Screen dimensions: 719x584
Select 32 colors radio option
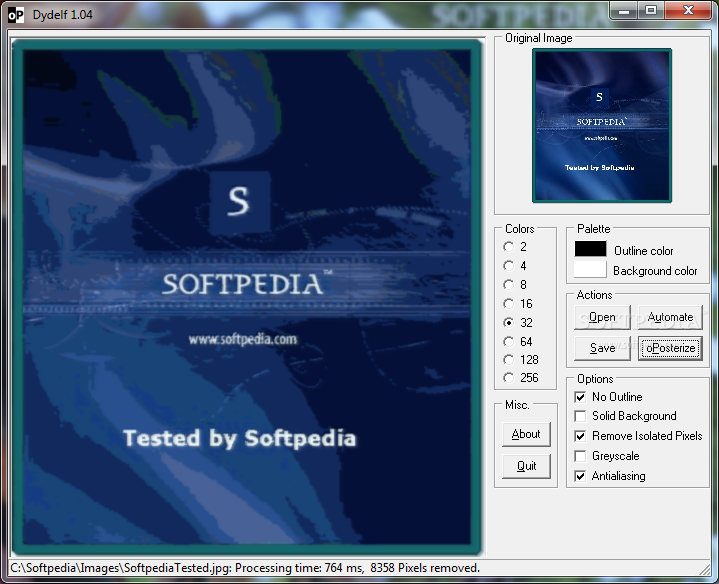pyautogui.click(x=509, y=322)
